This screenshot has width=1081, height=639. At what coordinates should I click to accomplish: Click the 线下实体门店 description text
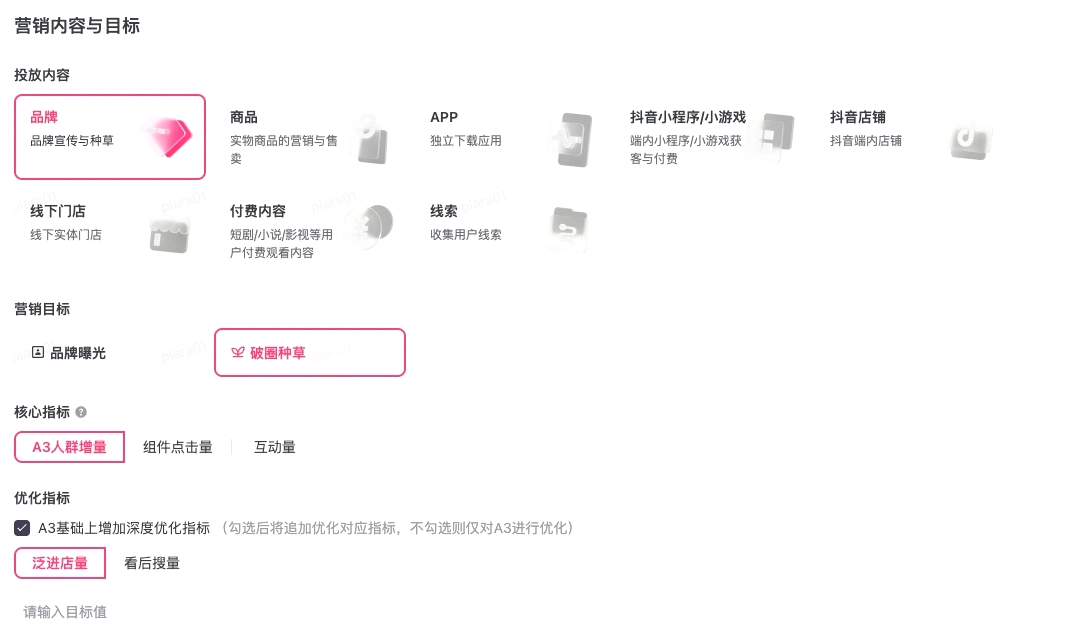coord(65,234)
